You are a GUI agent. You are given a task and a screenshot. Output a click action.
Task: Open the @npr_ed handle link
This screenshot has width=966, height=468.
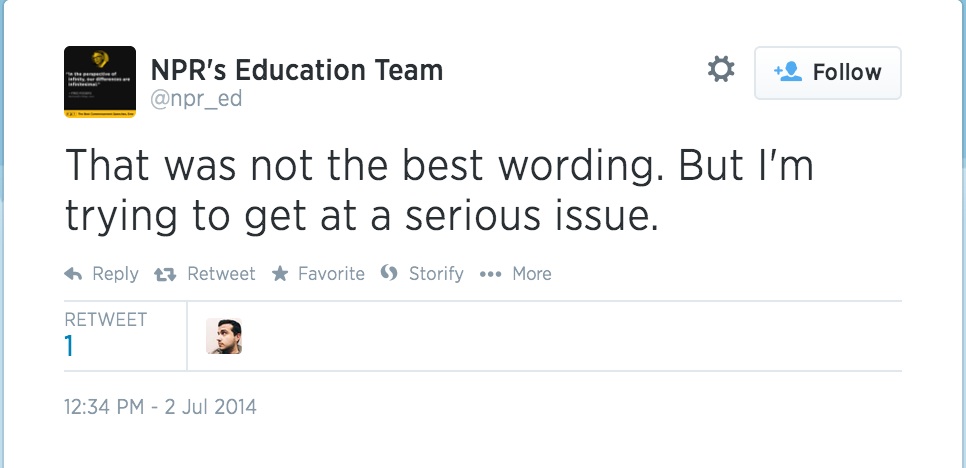[x=197, y=99]
